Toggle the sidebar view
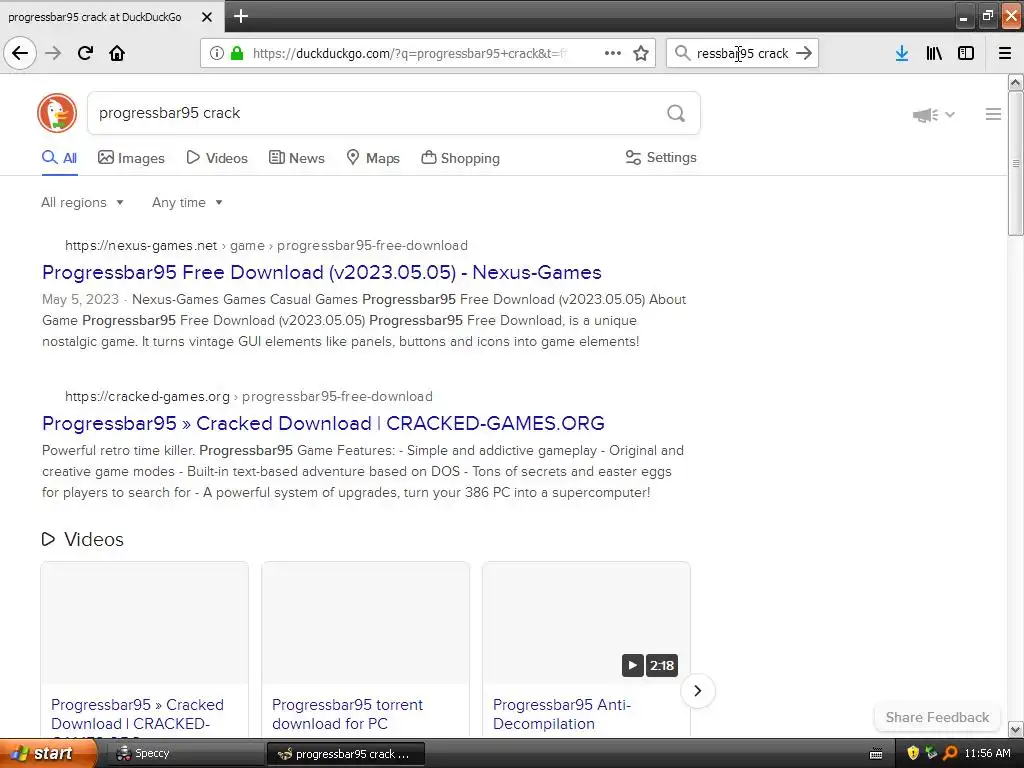This screenshot has height=768, width=1024. coord(966,53)
